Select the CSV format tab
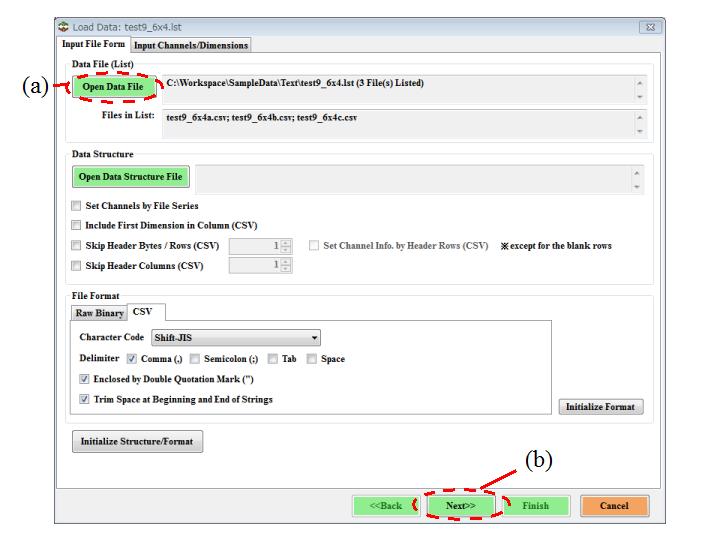The width and height of the screenshot is (720, 540). (142, 312)
